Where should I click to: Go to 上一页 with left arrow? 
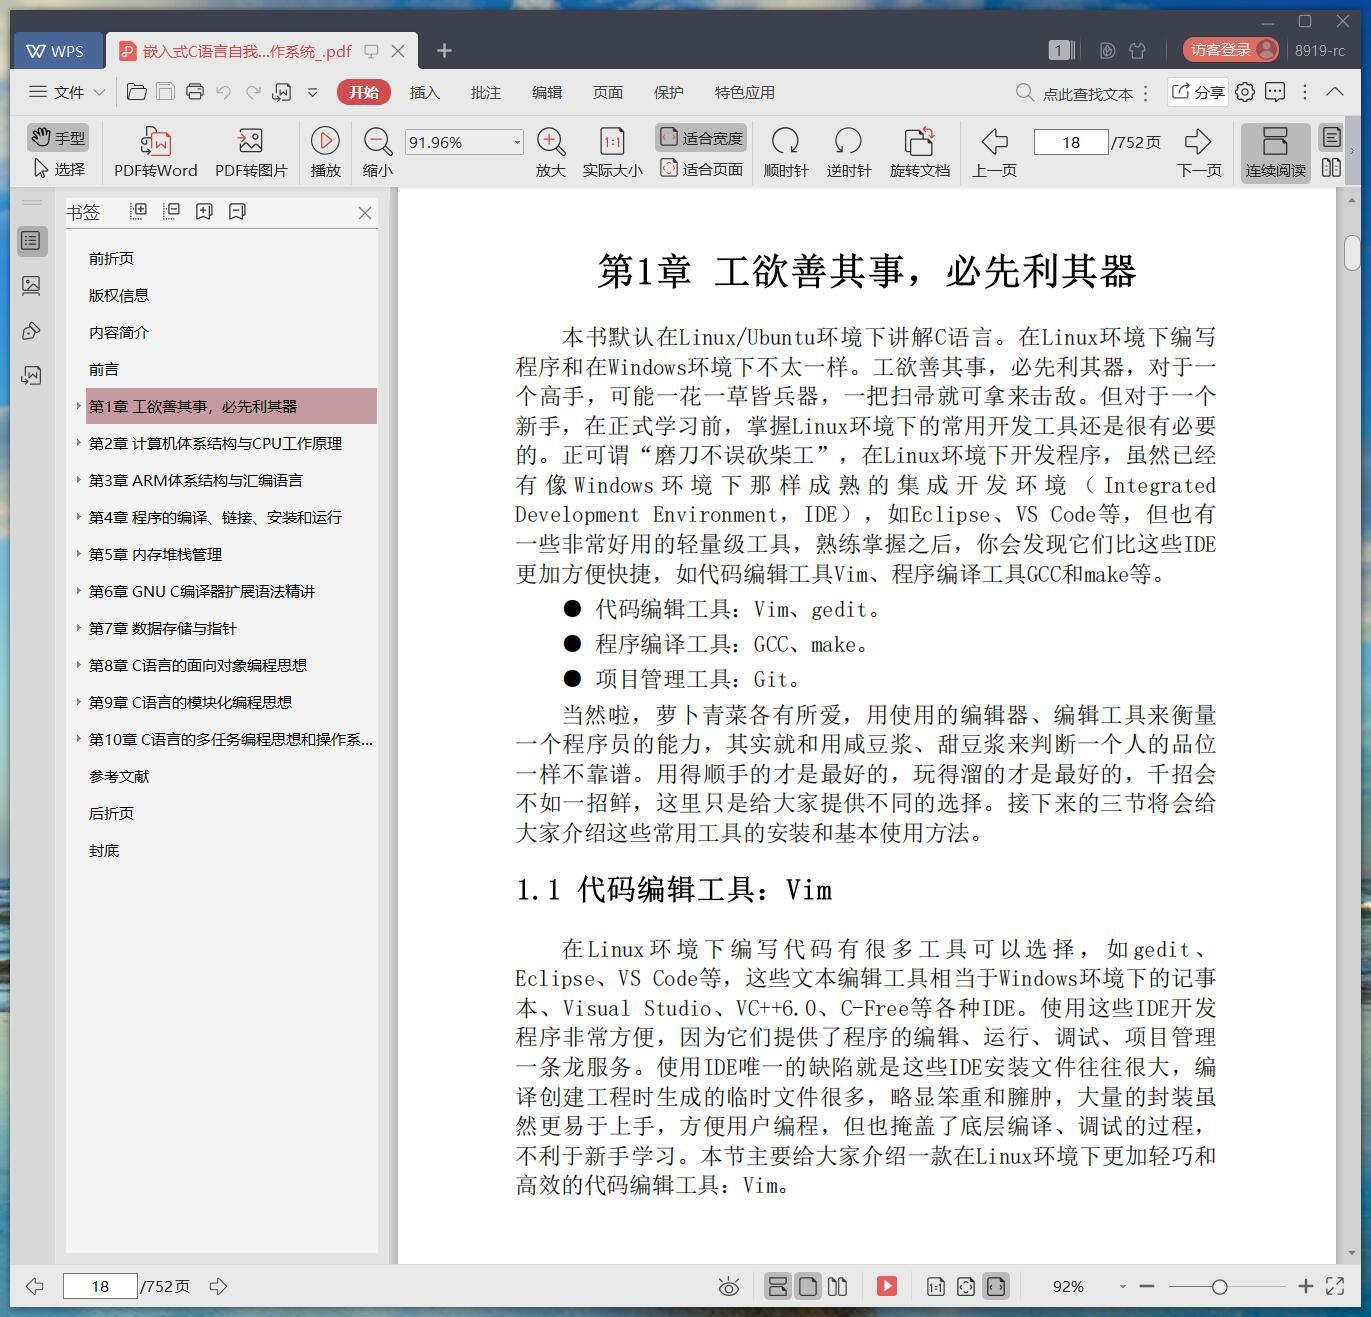(x=994, y=141)
